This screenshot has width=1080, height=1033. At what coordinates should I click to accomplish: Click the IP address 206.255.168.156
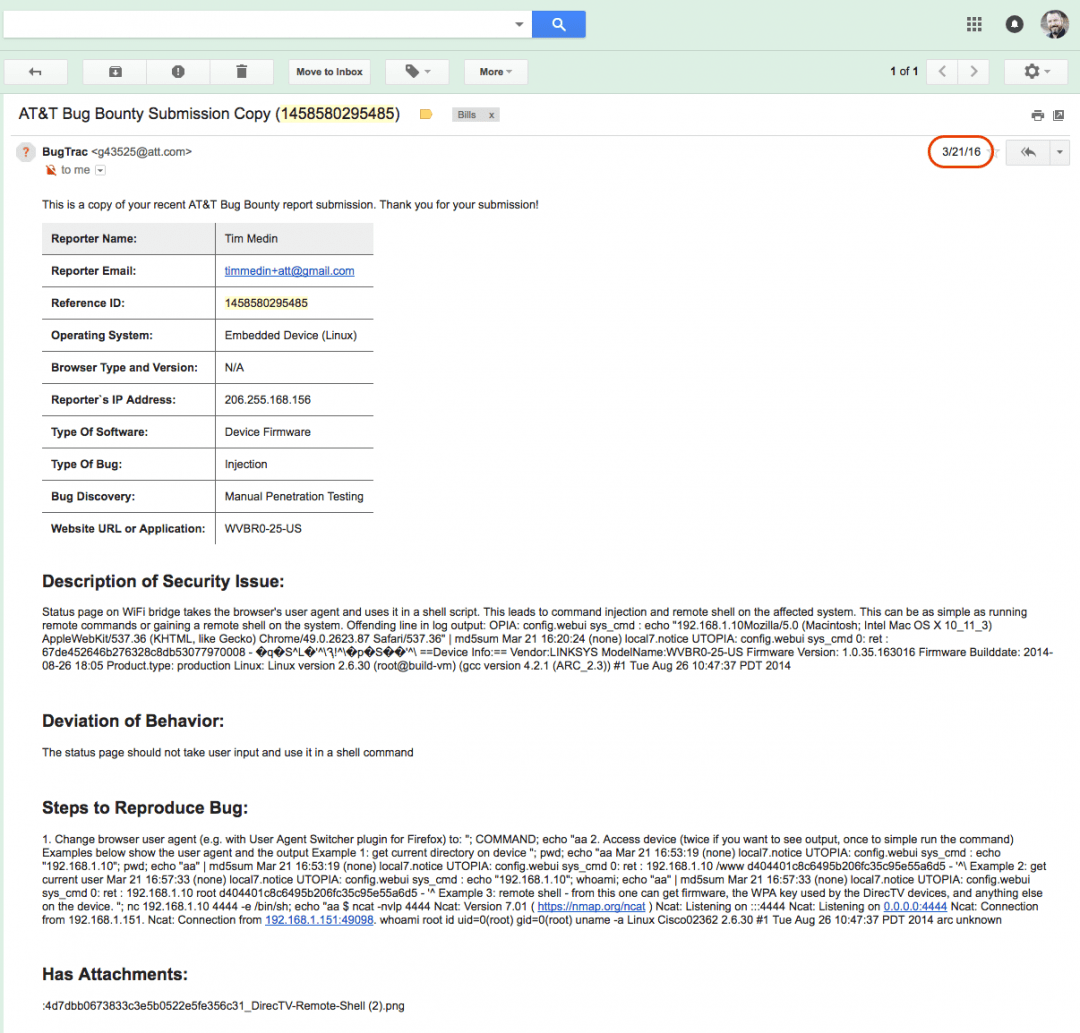tap(267, 399)
